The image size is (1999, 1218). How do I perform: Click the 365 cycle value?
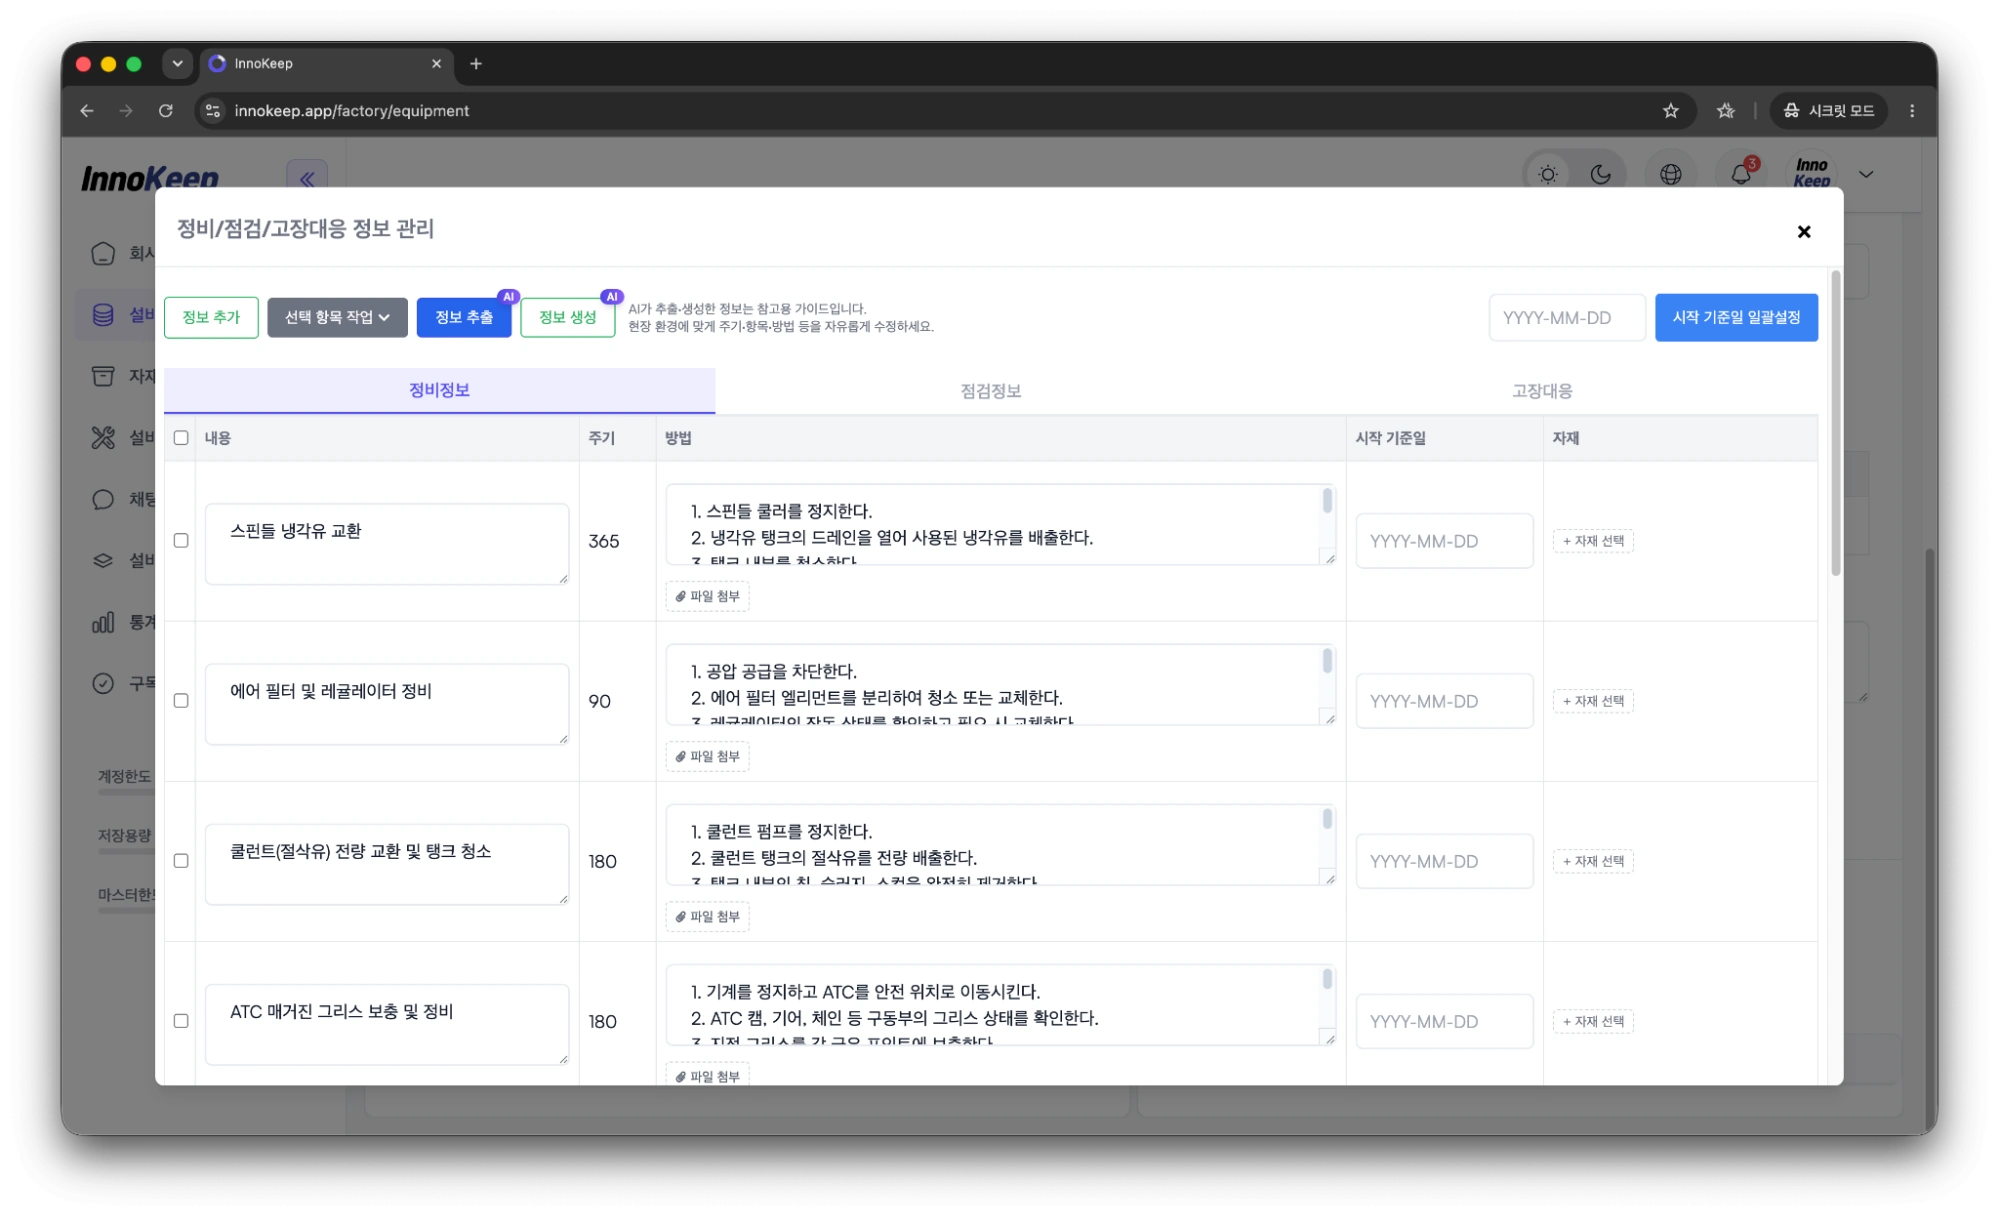click(x=604, y=541)
